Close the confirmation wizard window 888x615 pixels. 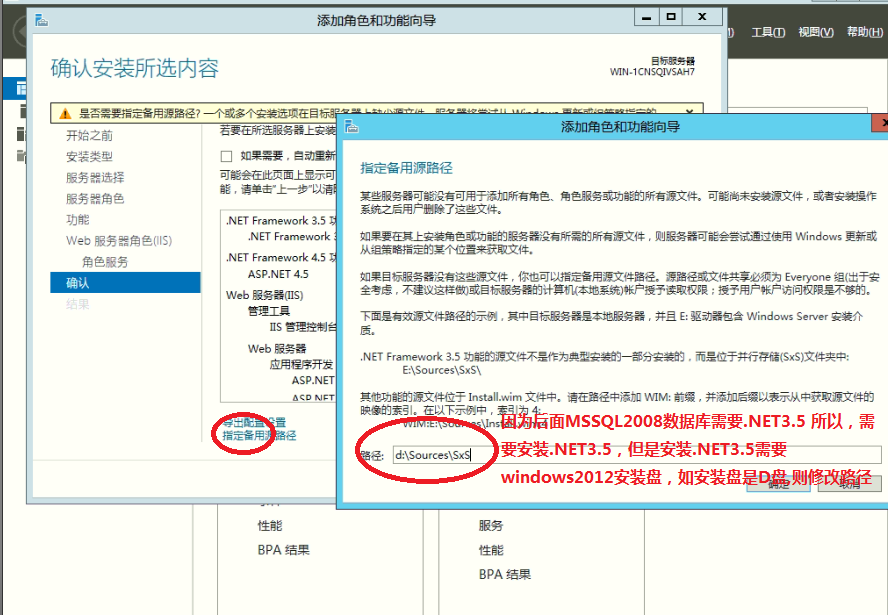[702, 18]
